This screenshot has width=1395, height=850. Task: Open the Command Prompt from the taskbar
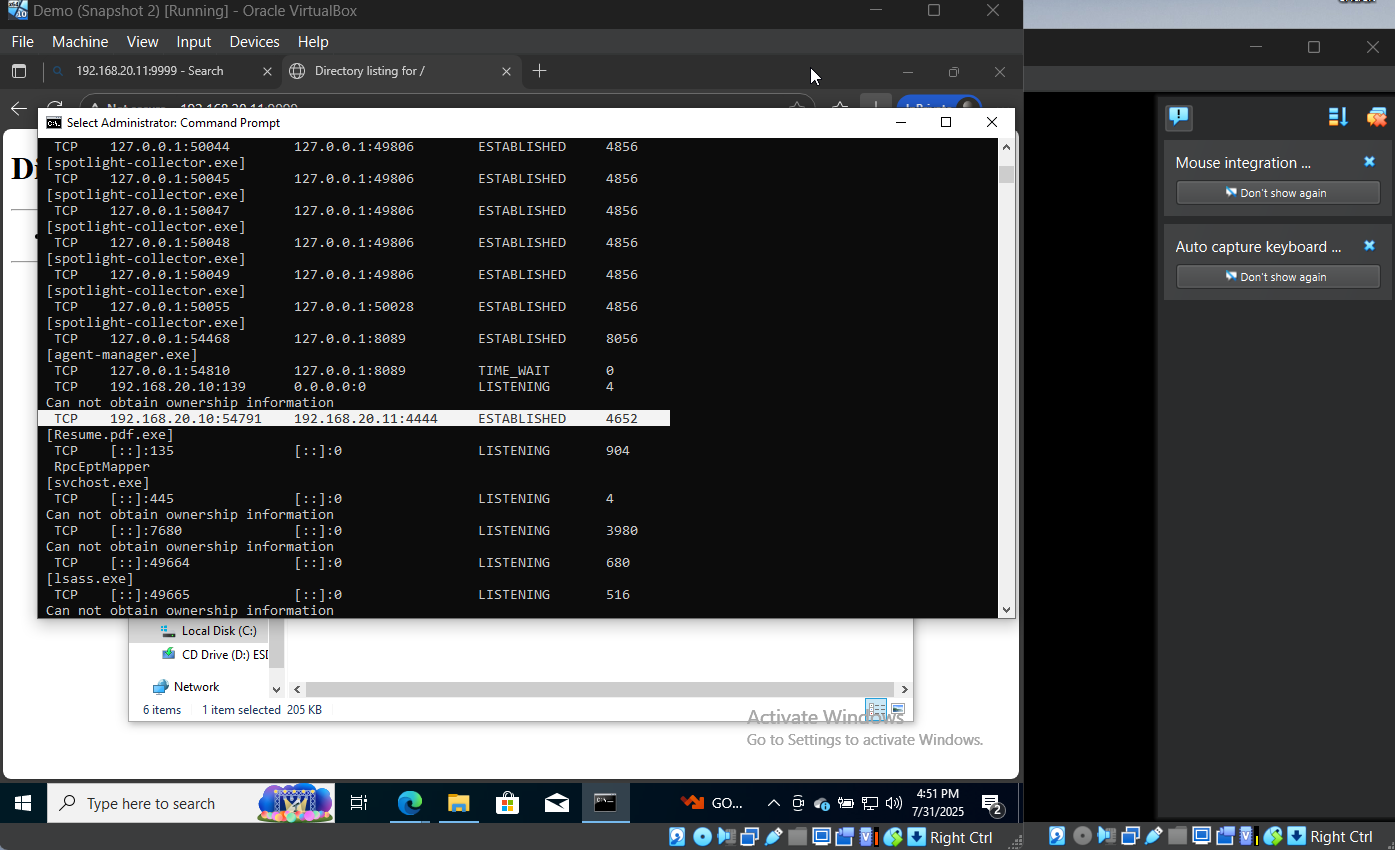[x=605, y=802]
